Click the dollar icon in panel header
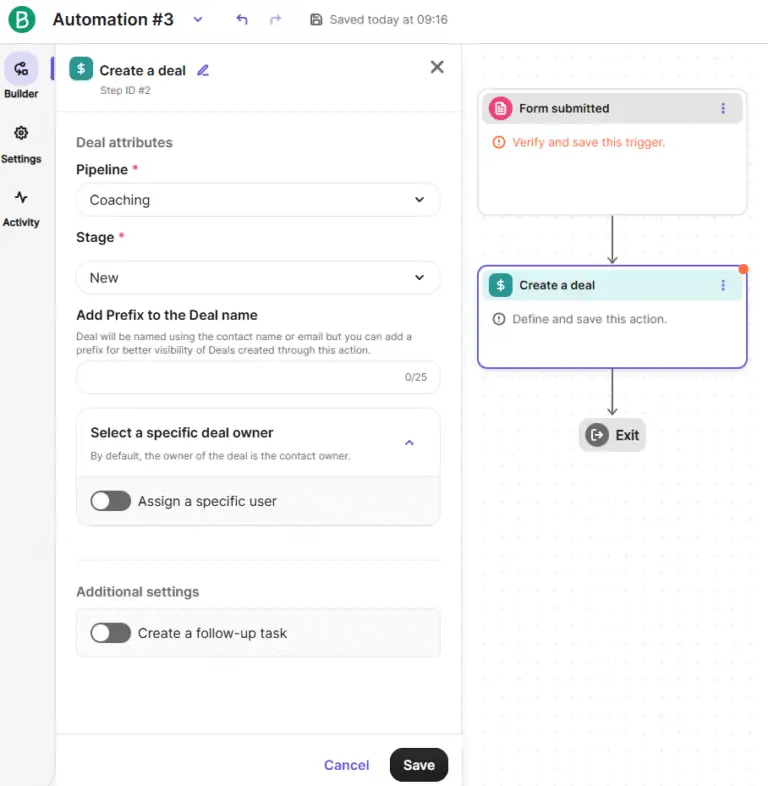 [x=81, y=69]
